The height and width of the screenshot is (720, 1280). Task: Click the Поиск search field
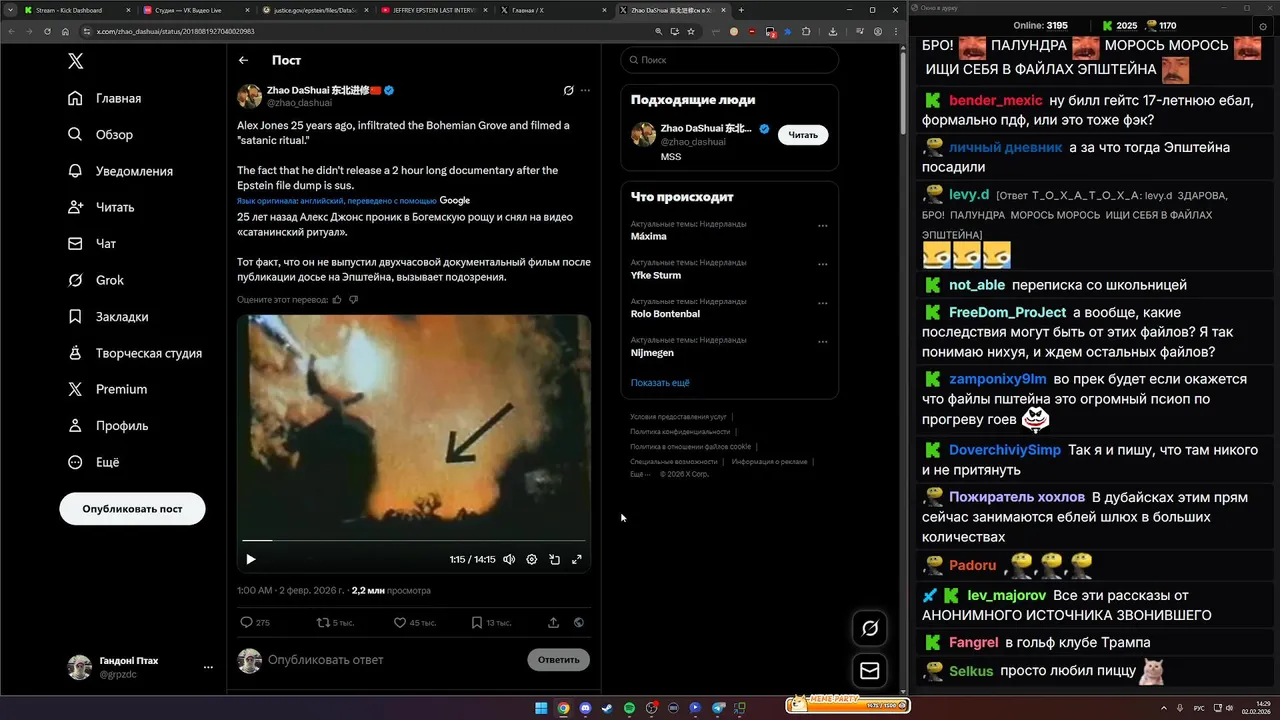729,60
